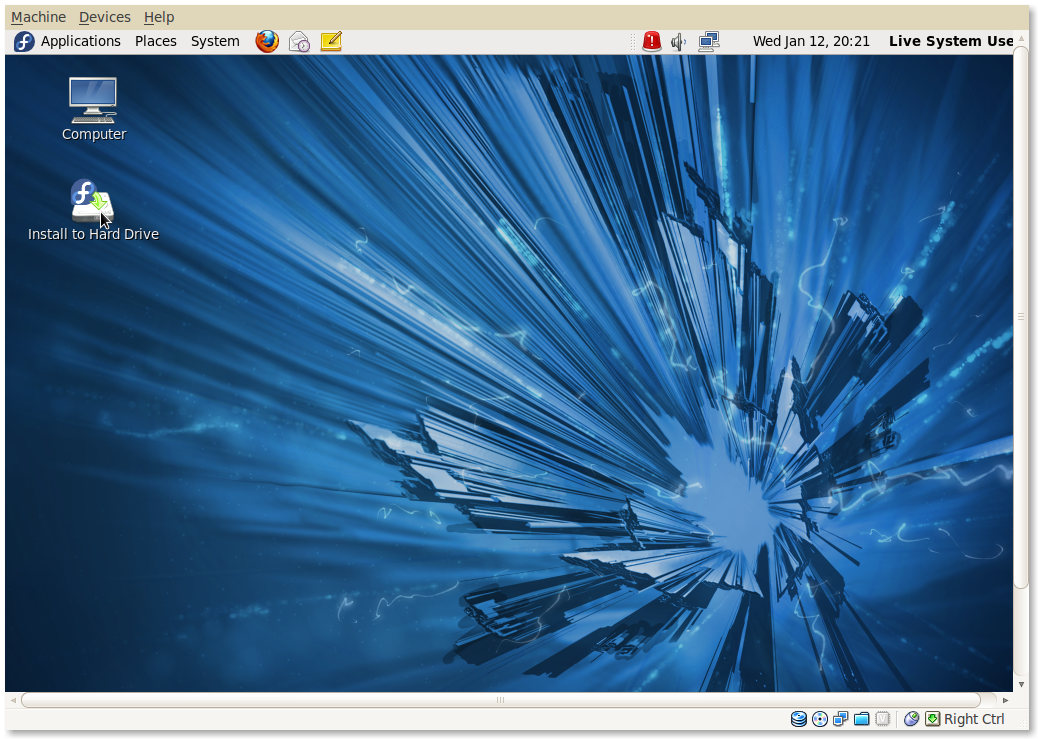Viewport: 1038px width, 739px height.
Task: Open the Evolution mail launcher icon
Action: 298,41
